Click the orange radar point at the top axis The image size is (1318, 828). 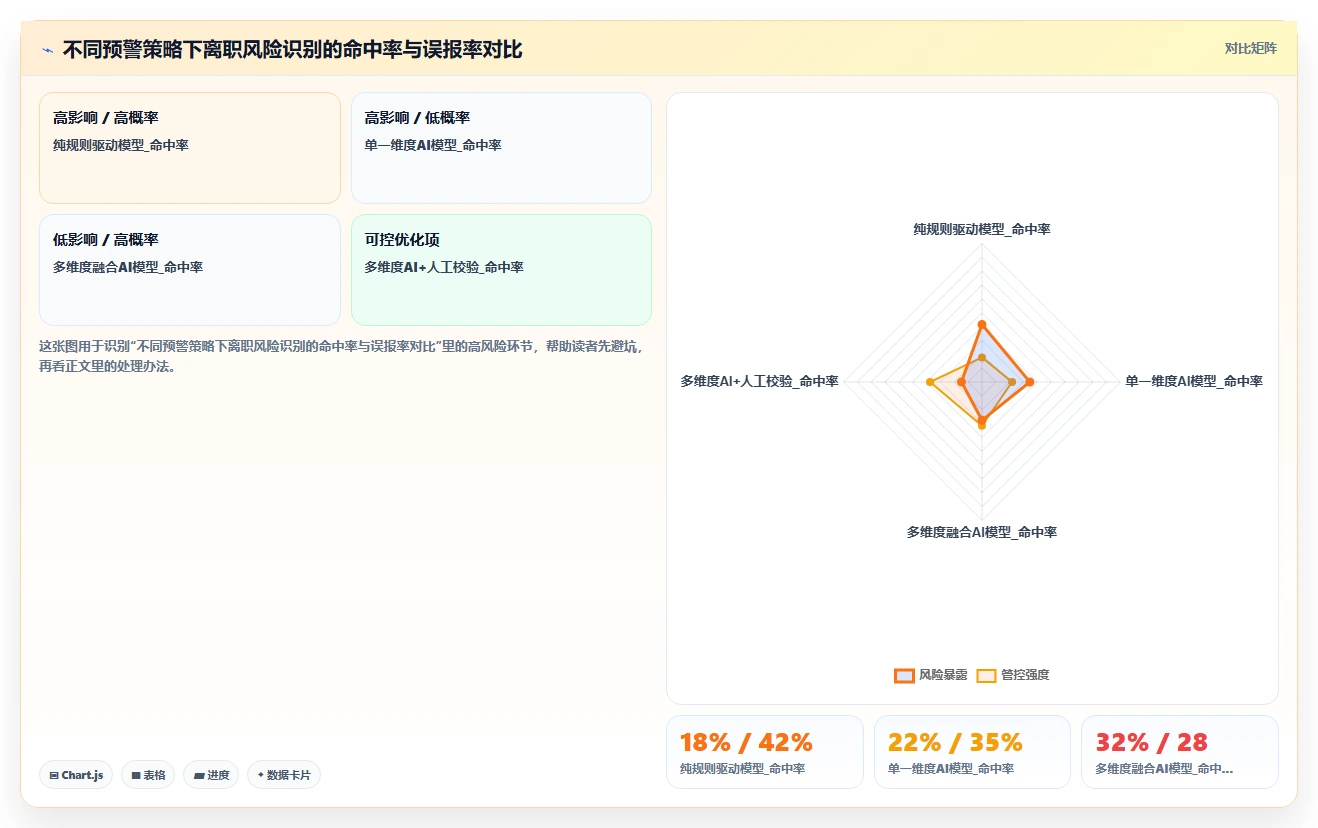982,324
